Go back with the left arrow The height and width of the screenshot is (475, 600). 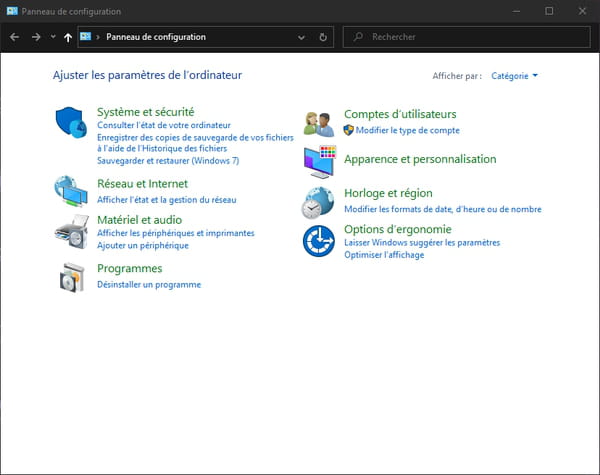click(x=15, y=37)
